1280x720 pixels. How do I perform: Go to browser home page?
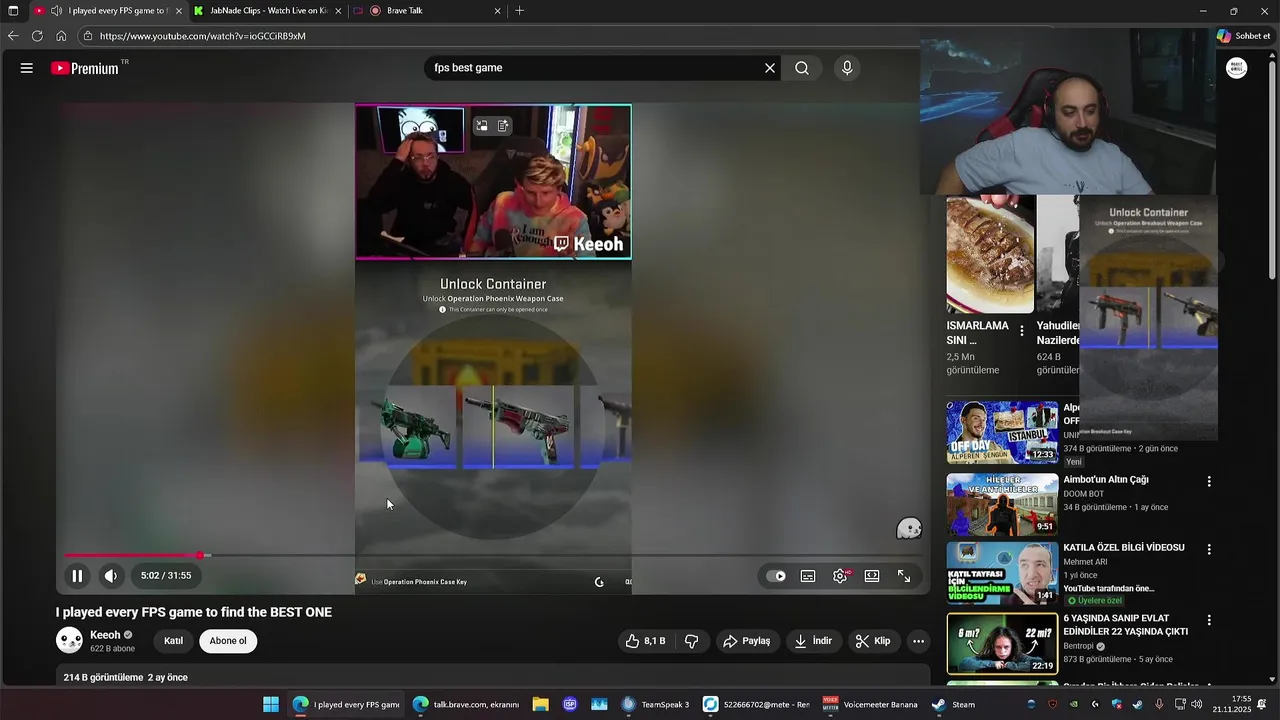point(61,36)
